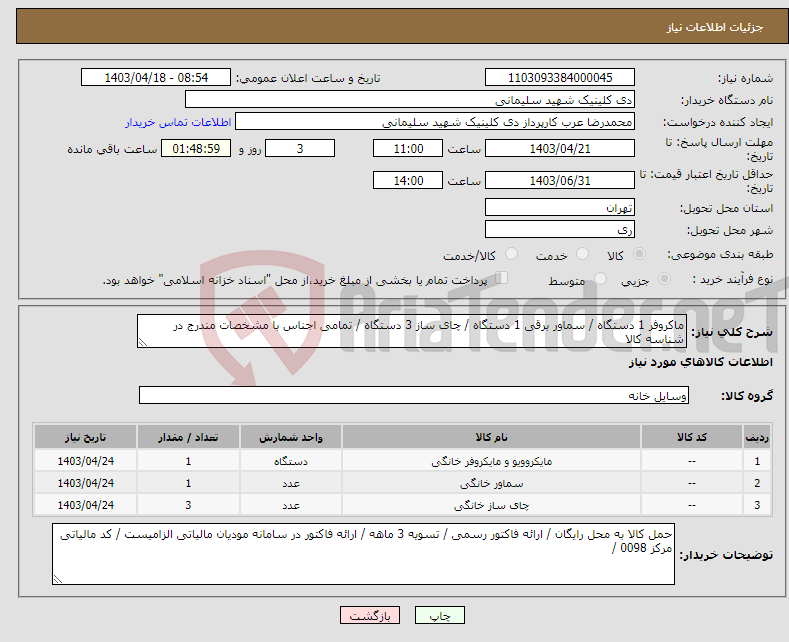
Task: Click the اطلاعات کالاهای مورد نیاز heading
Action: coord(700,362)
